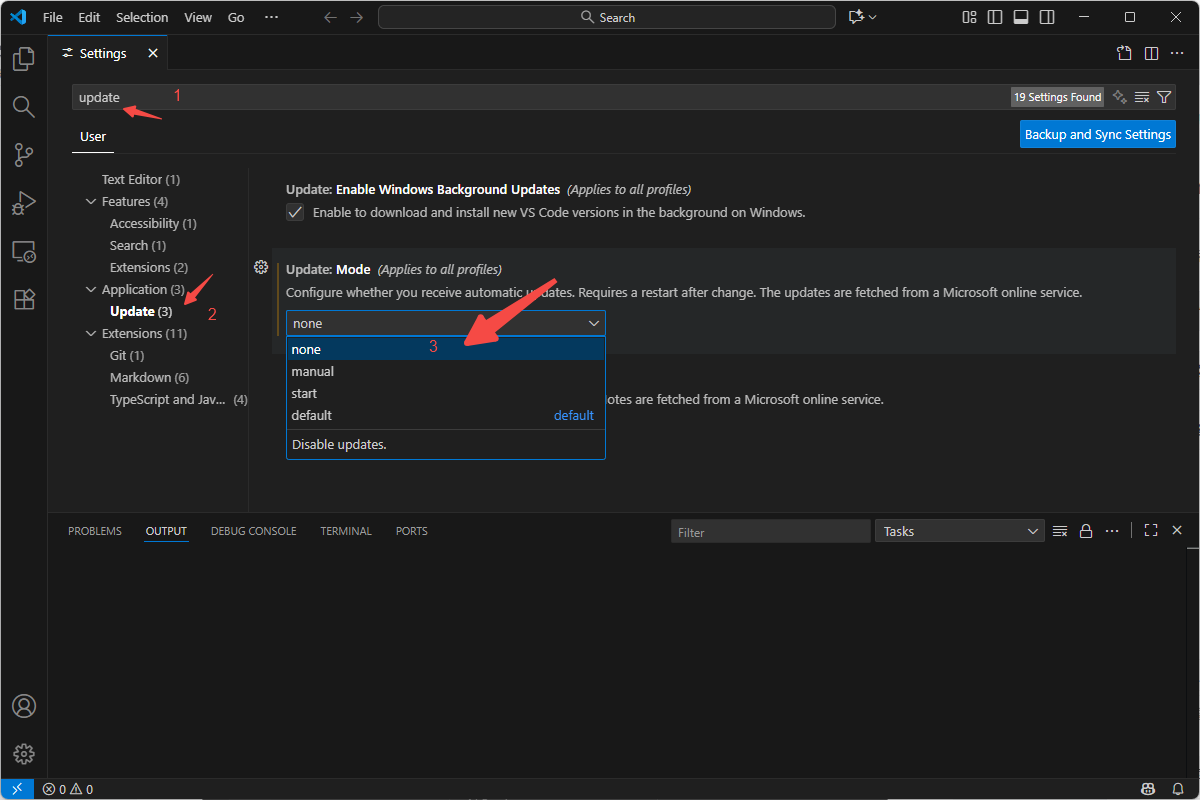Viewport: 1200px width, 800px height.
Task: Toggle Enable Windows Background Updates checkbox
Action: (x=295, y=212)
